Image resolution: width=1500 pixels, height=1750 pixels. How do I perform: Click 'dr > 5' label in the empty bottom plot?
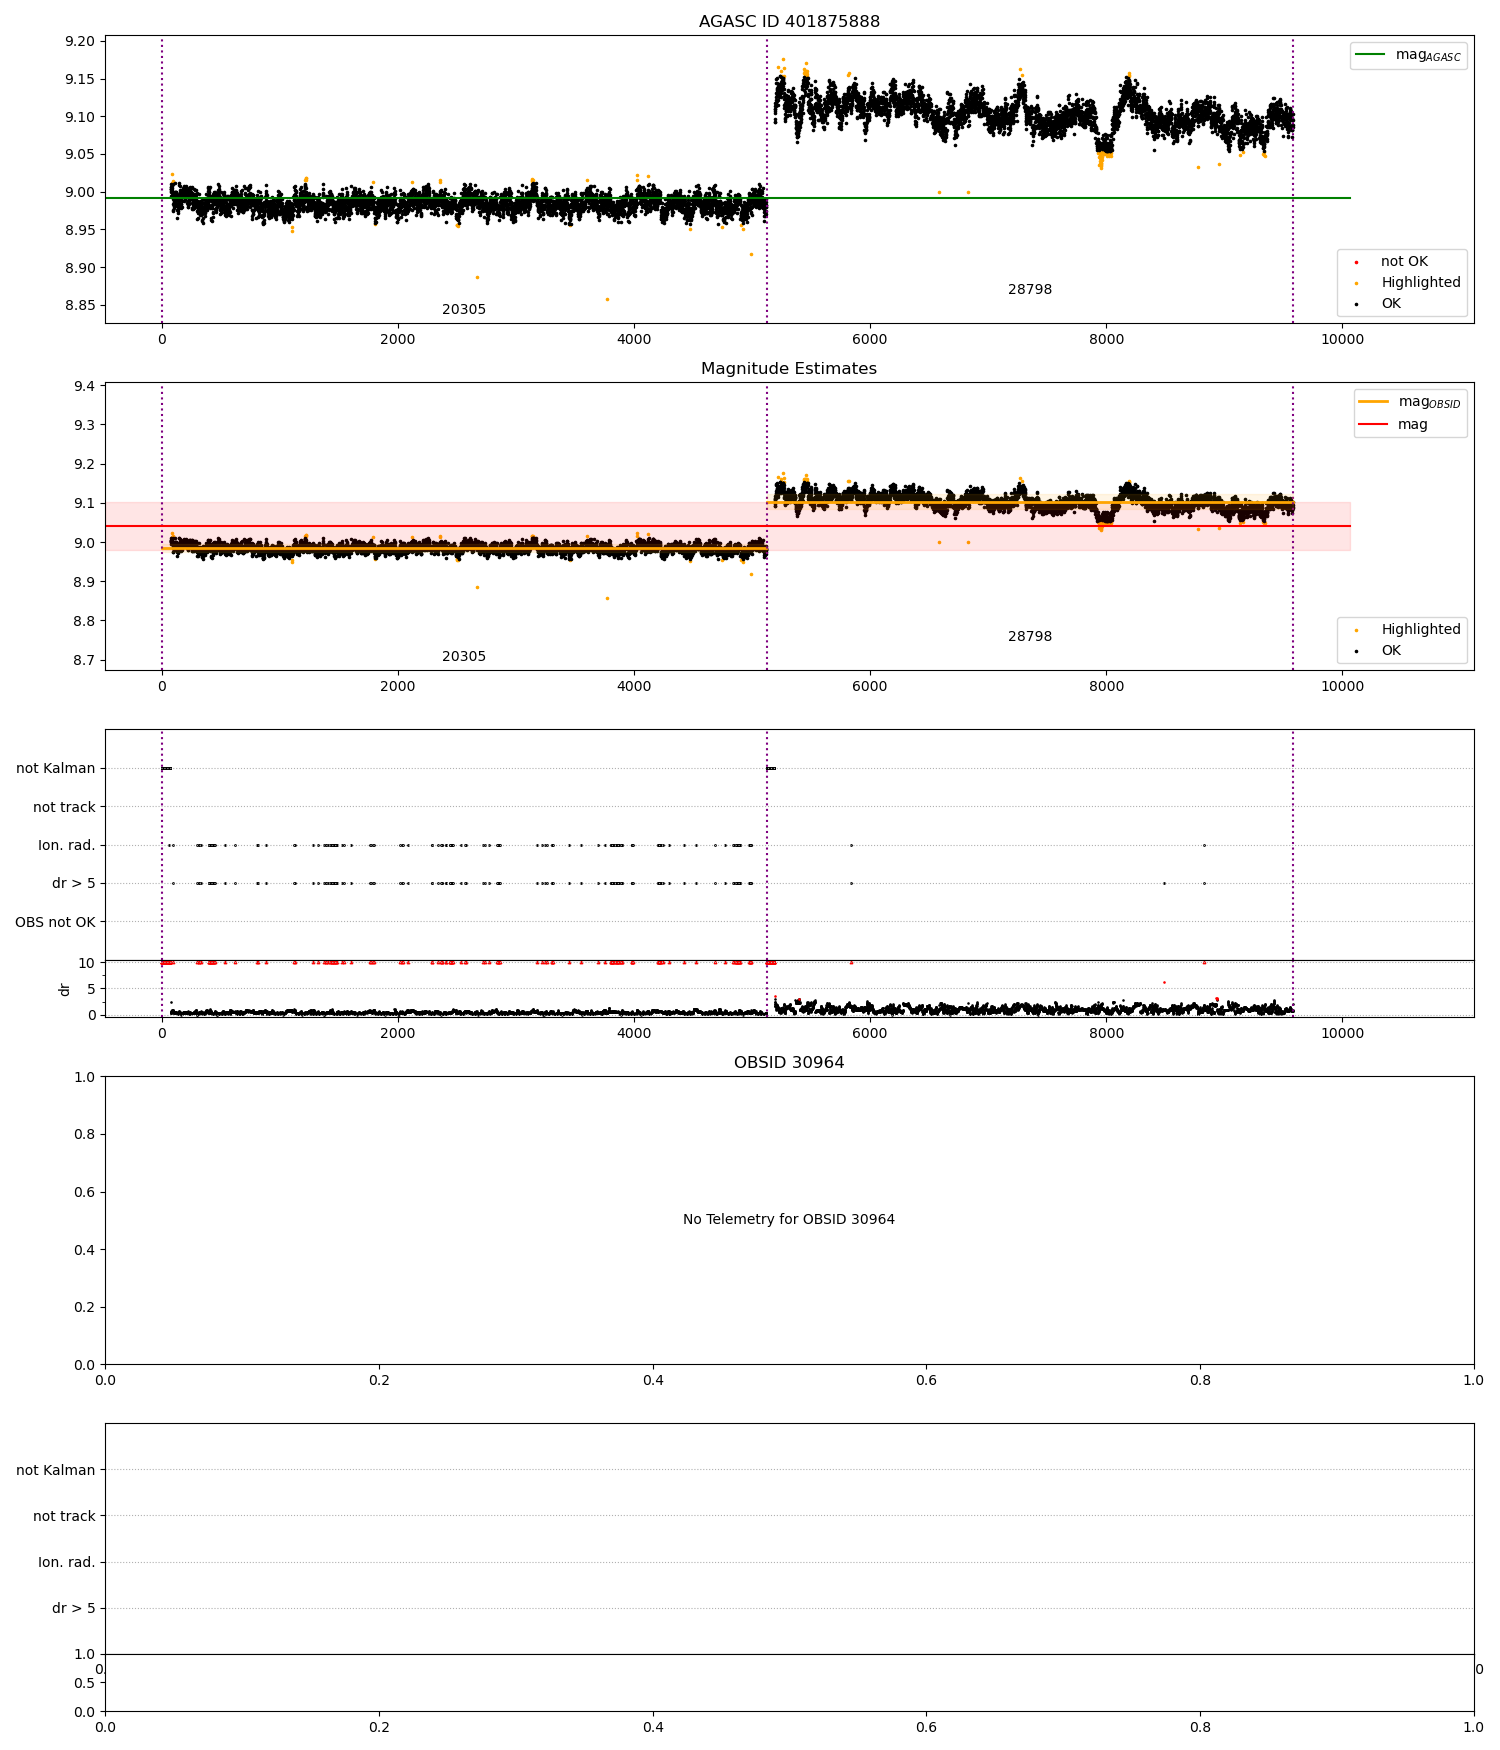click(x=74, y=1609)
